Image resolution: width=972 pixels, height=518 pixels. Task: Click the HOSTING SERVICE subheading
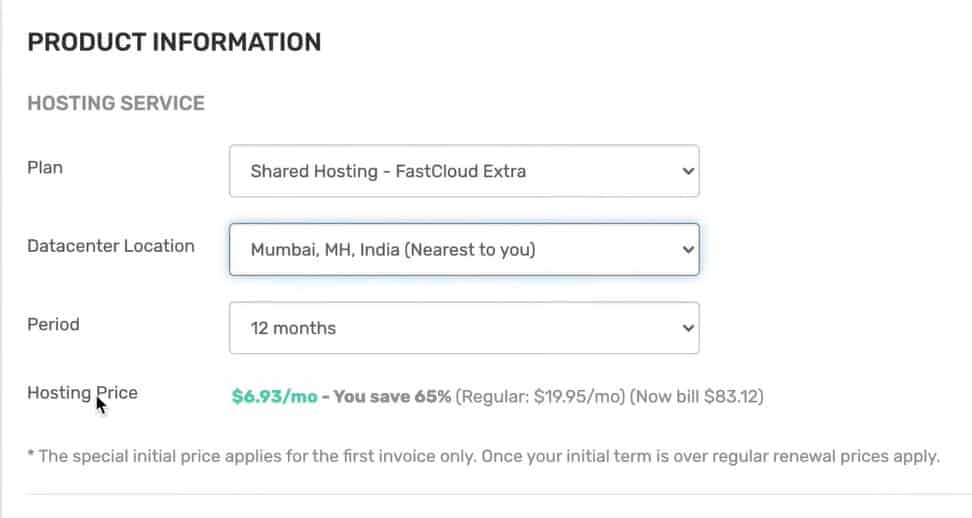pos(116,103)
